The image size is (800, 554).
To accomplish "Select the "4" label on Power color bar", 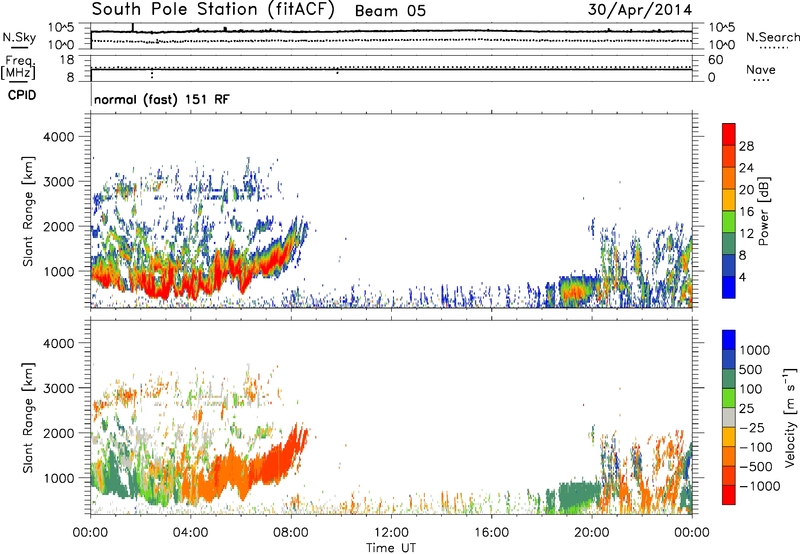I will [x=743, y=277].
